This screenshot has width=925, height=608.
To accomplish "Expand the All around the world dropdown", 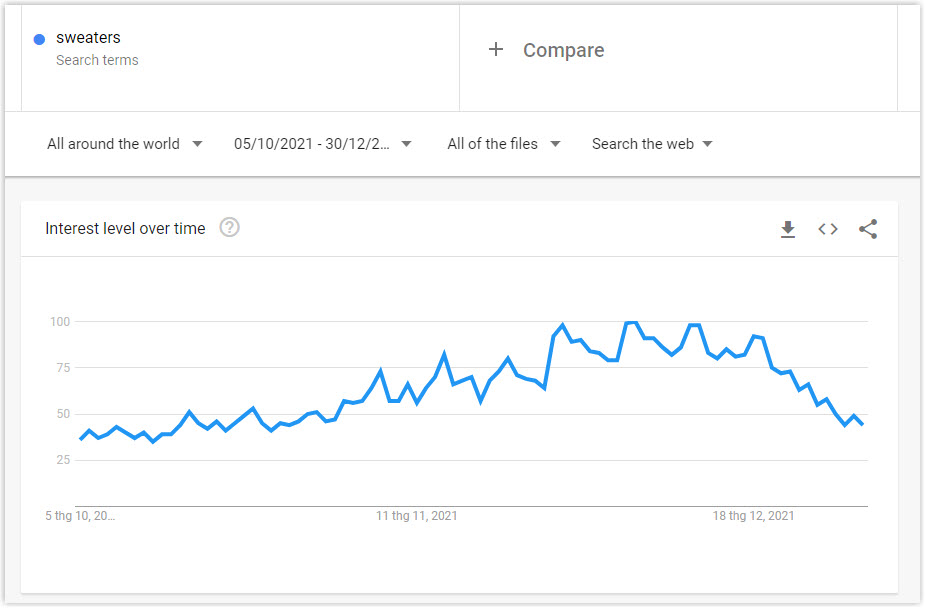I will pos(124,144).
